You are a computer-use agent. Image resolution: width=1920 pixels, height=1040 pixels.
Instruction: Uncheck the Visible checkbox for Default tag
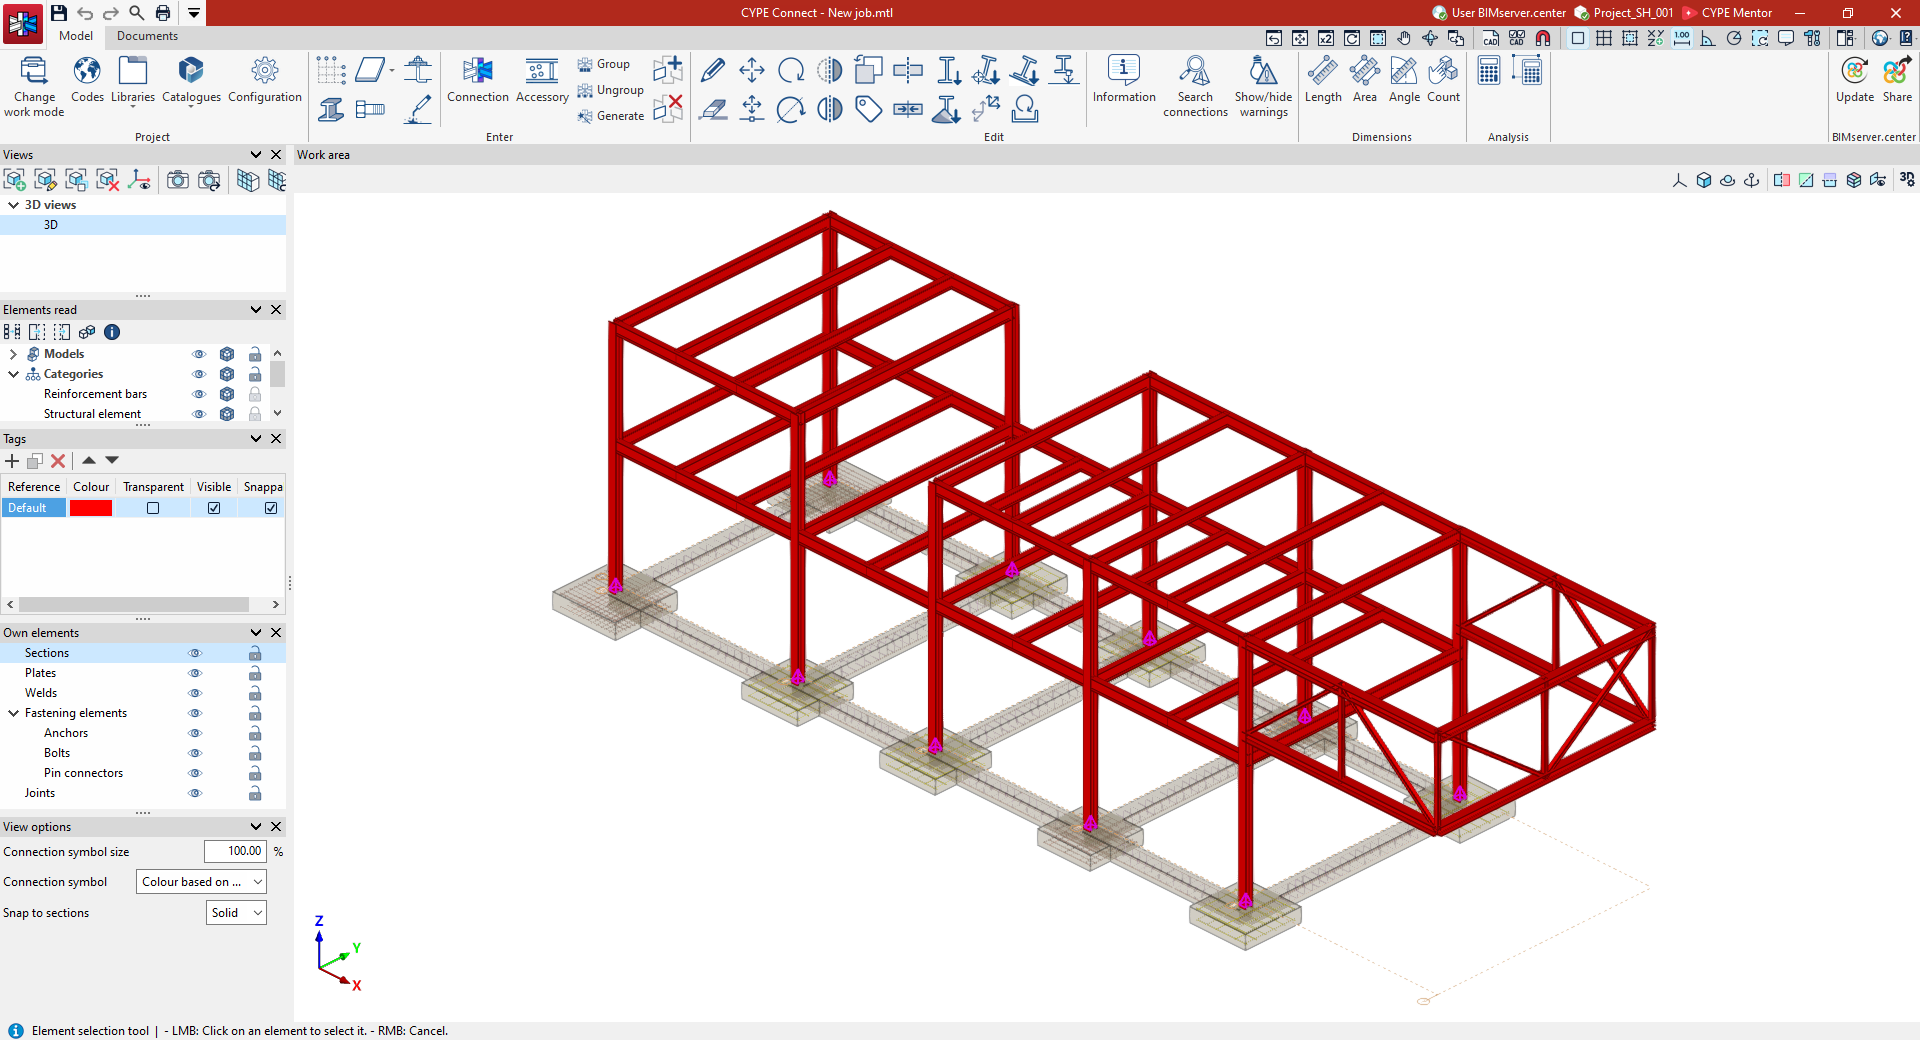point(214,508)
